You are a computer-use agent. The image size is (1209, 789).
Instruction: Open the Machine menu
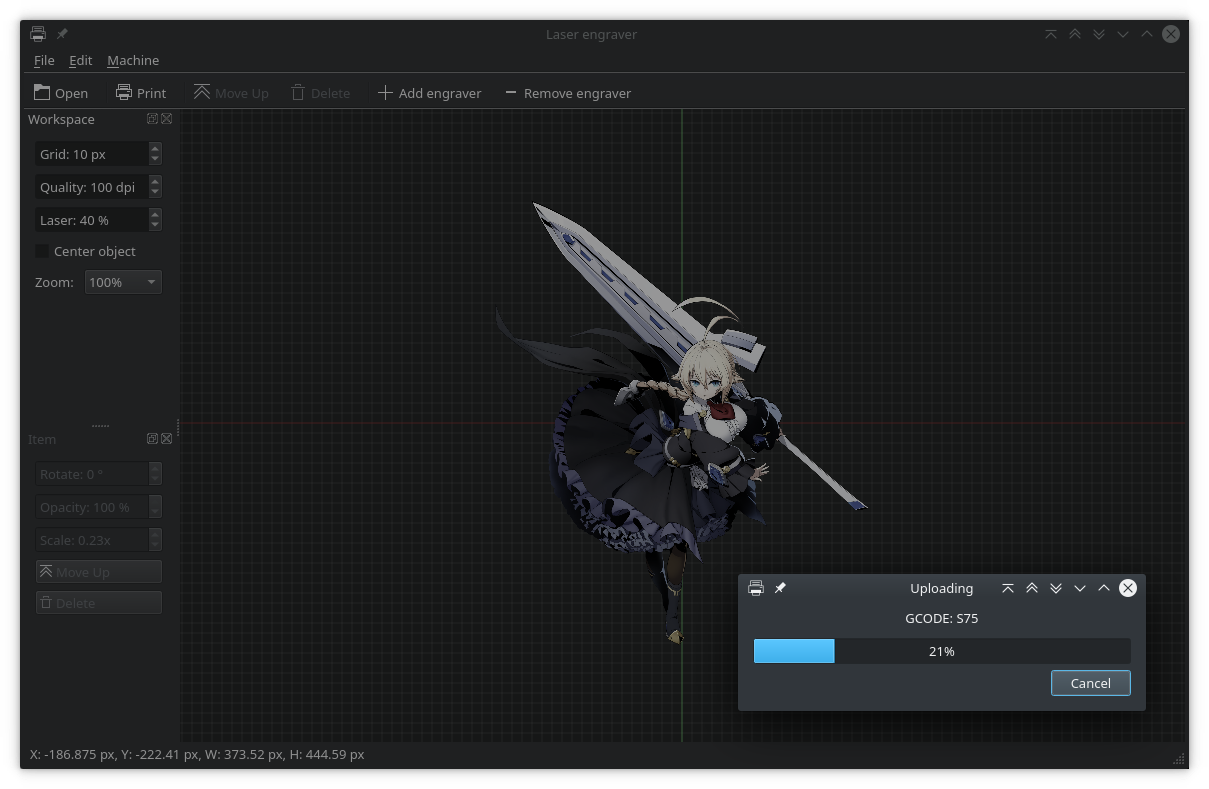(133, 60)
